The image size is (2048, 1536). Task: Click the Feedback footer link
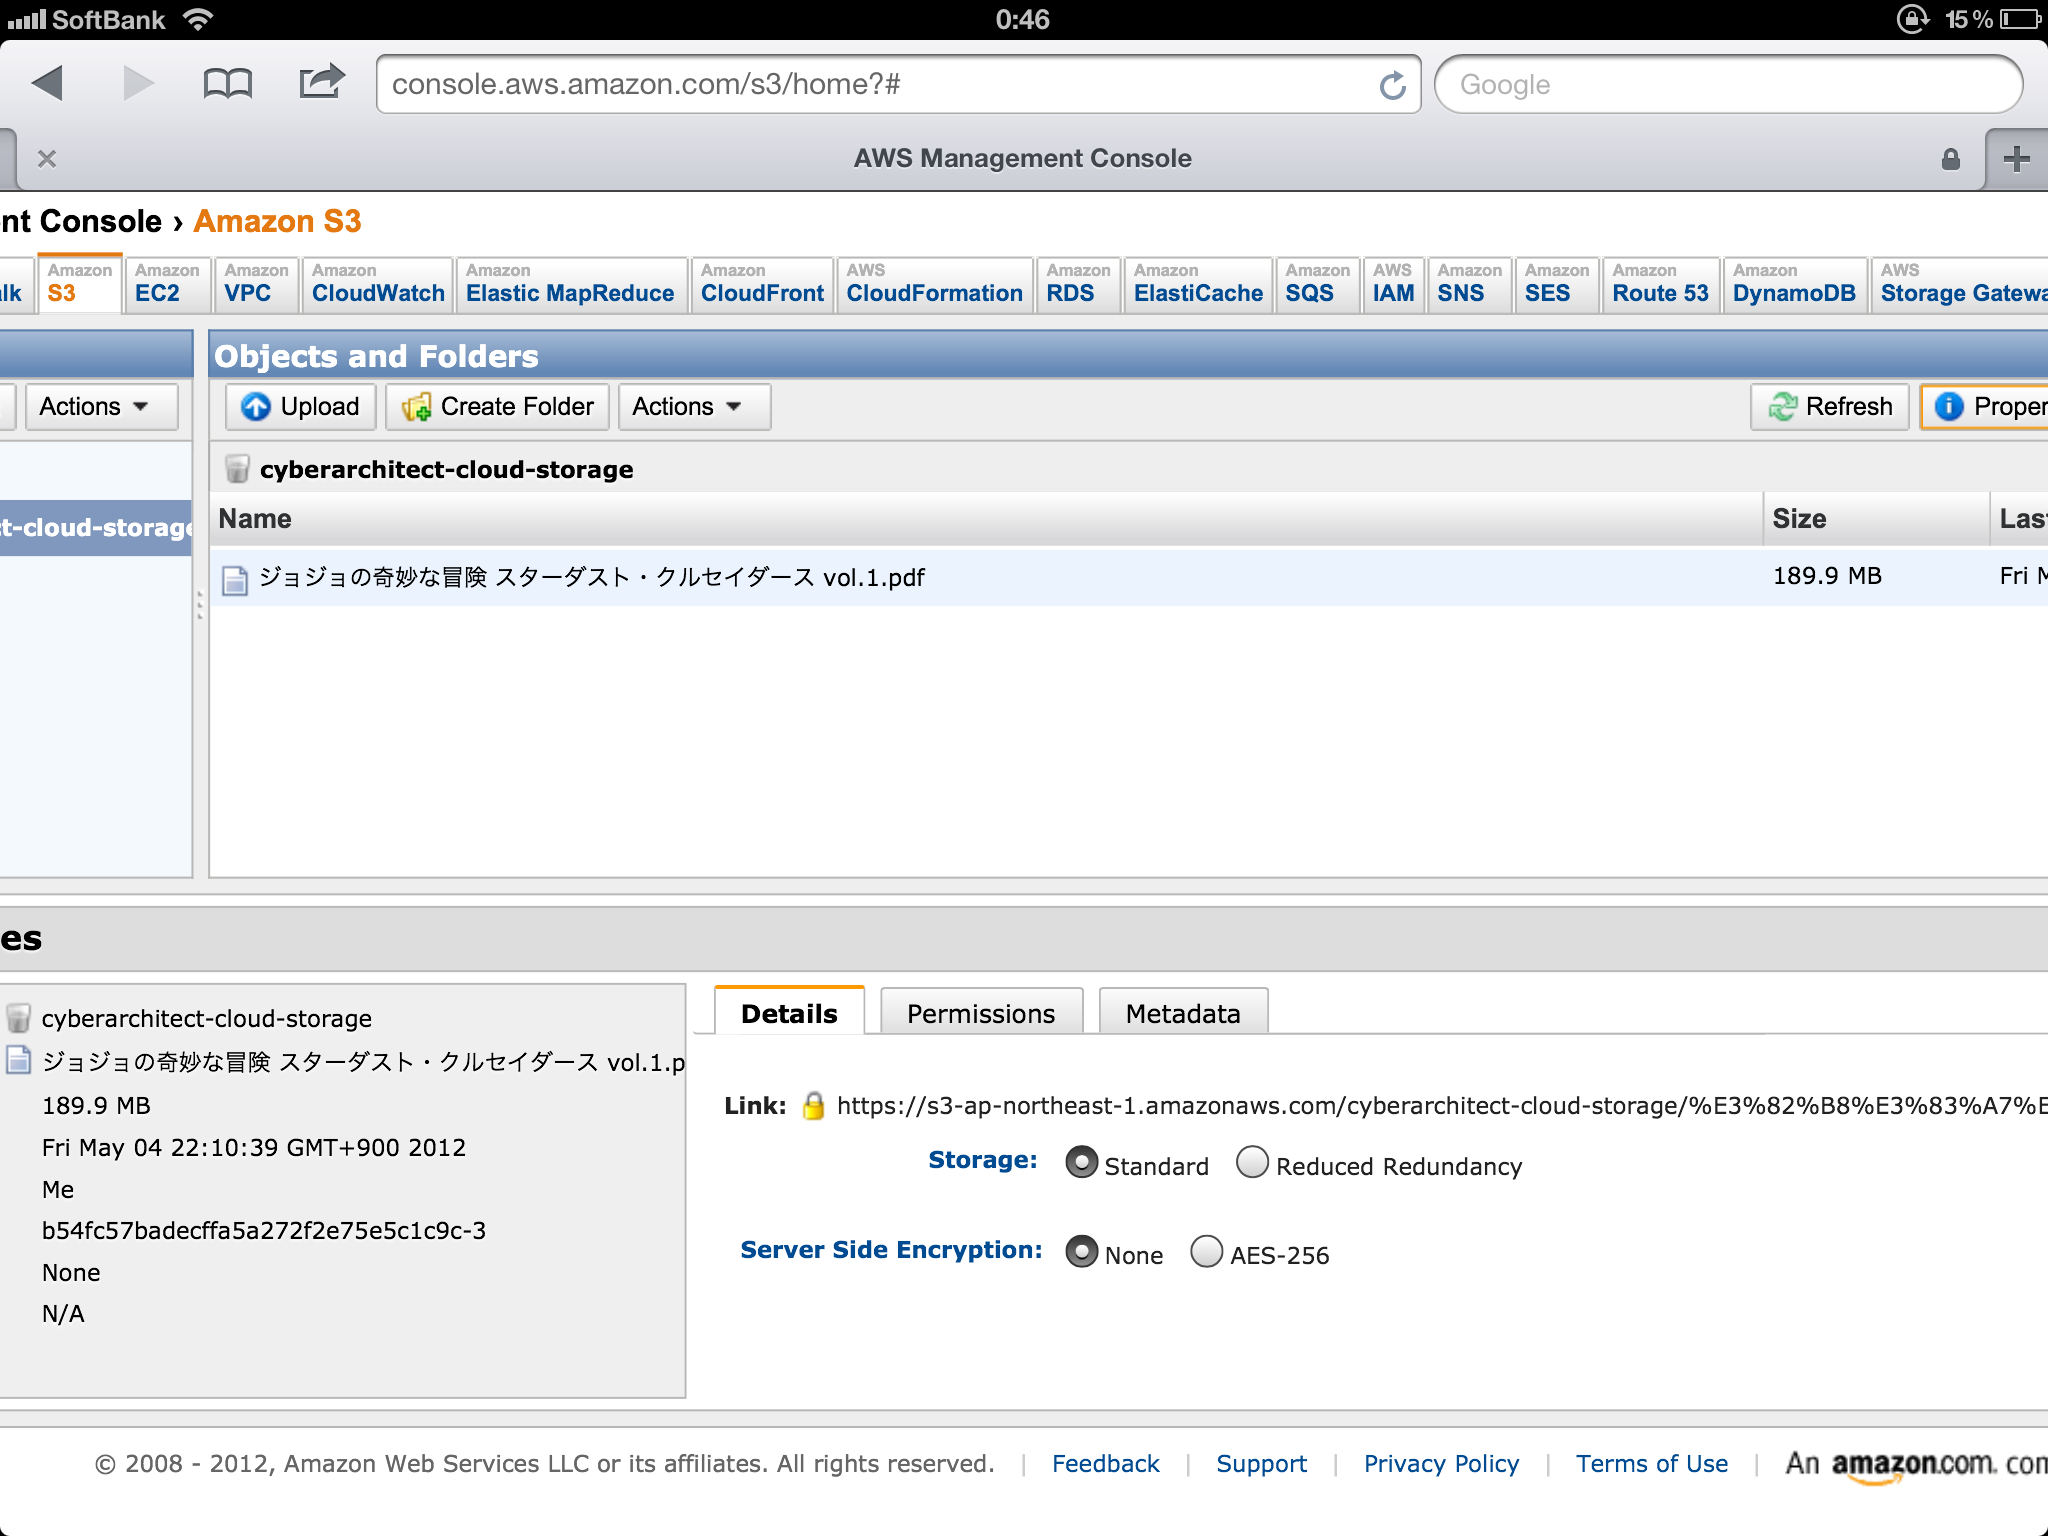[x=1105, y=1463]
